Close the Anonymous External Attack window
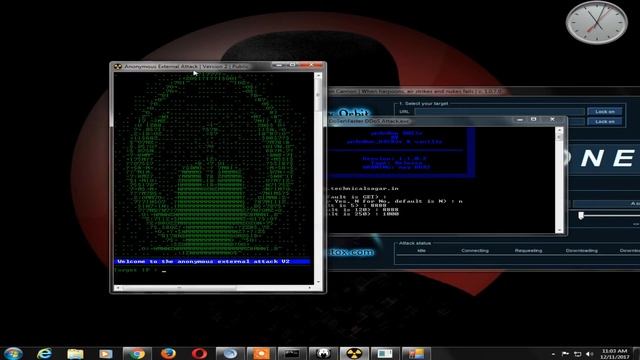The height and width of the screenshot is (360, 640). [311, 65]
